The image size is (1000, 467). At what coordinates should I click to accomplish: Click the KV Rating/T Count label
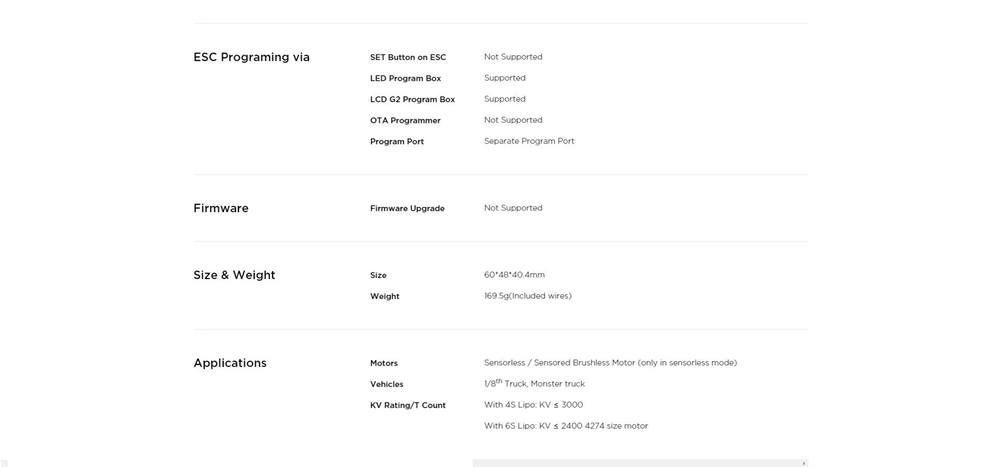click(407, 406)
